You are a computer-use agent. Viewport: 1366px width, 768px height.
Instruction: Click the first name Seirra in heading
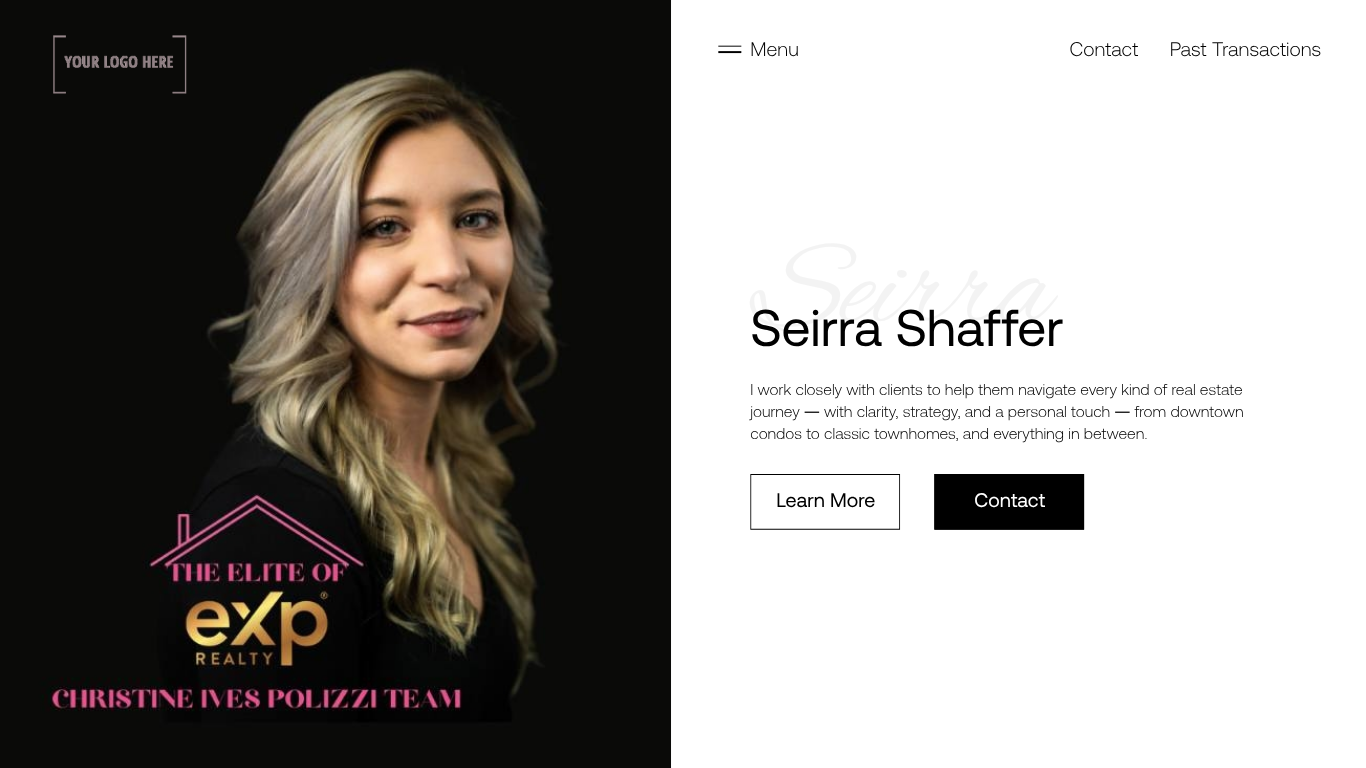816,329
